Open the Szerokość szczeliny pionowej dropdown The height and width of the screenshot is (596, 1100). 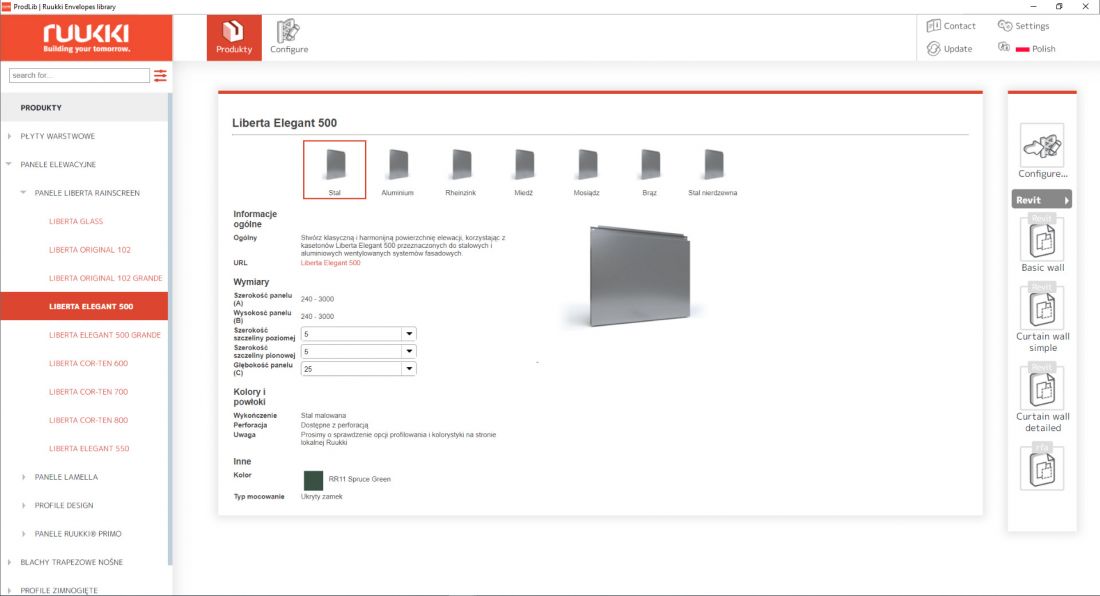pos(358,351)
